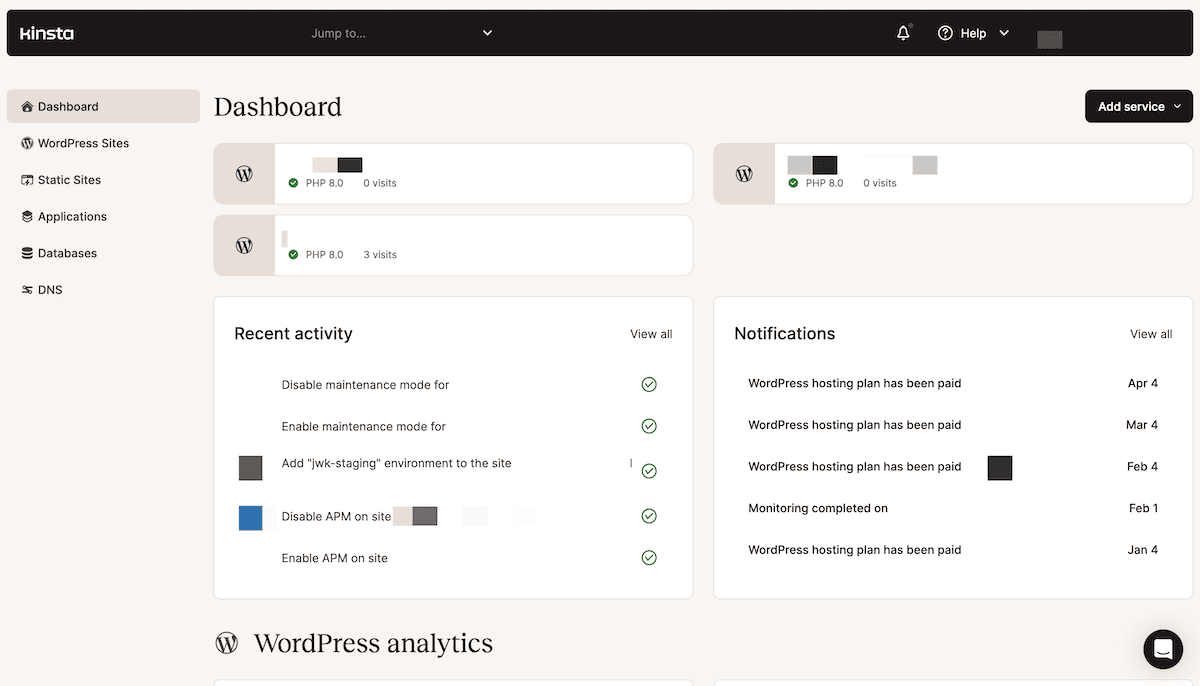Open the 'Monitoring completed on' notification

click(x=818, y=508)
